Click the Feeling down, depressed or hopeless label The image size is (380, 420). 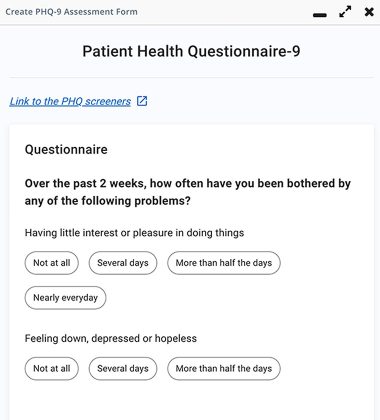[111, 338]
